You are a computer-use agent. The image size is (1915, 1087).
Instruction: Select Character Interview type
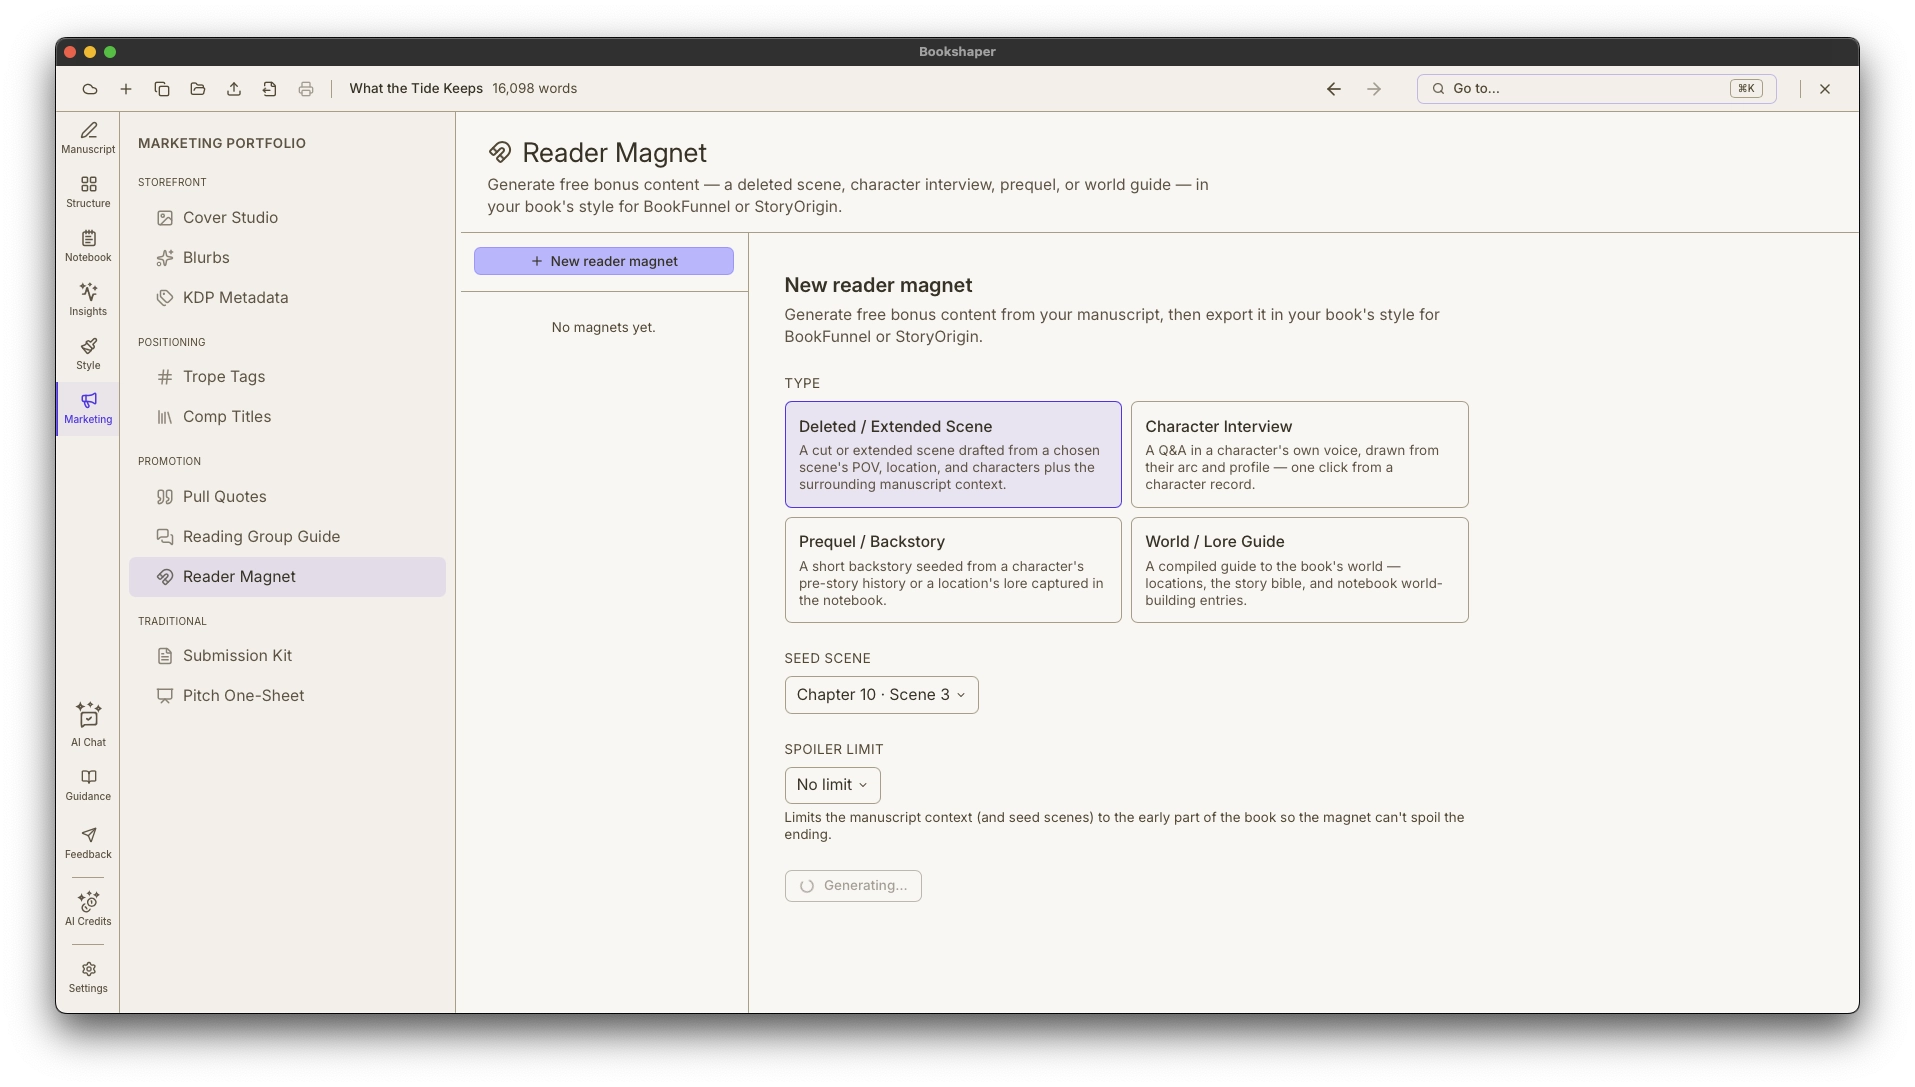[1299, 454]
